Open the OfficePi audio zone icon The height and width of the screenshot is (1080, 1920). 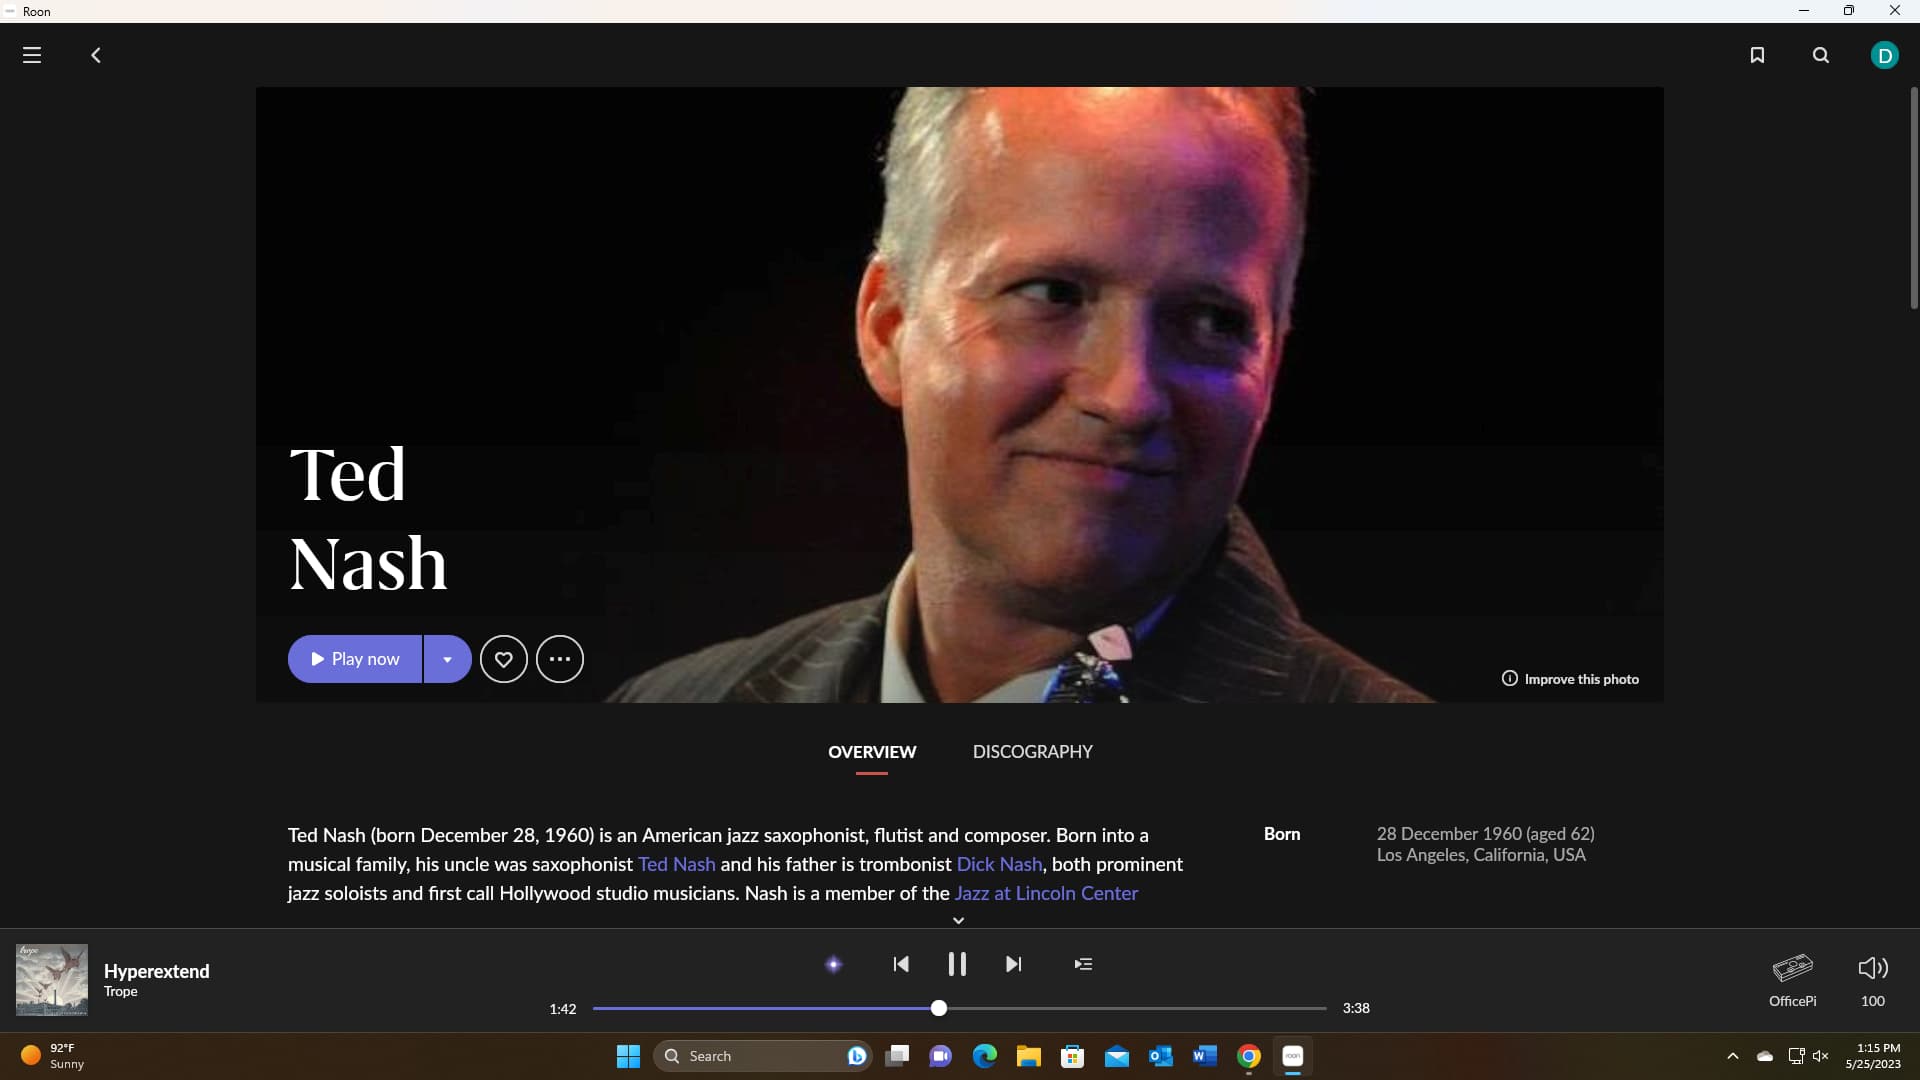[x=1792, y=968]
